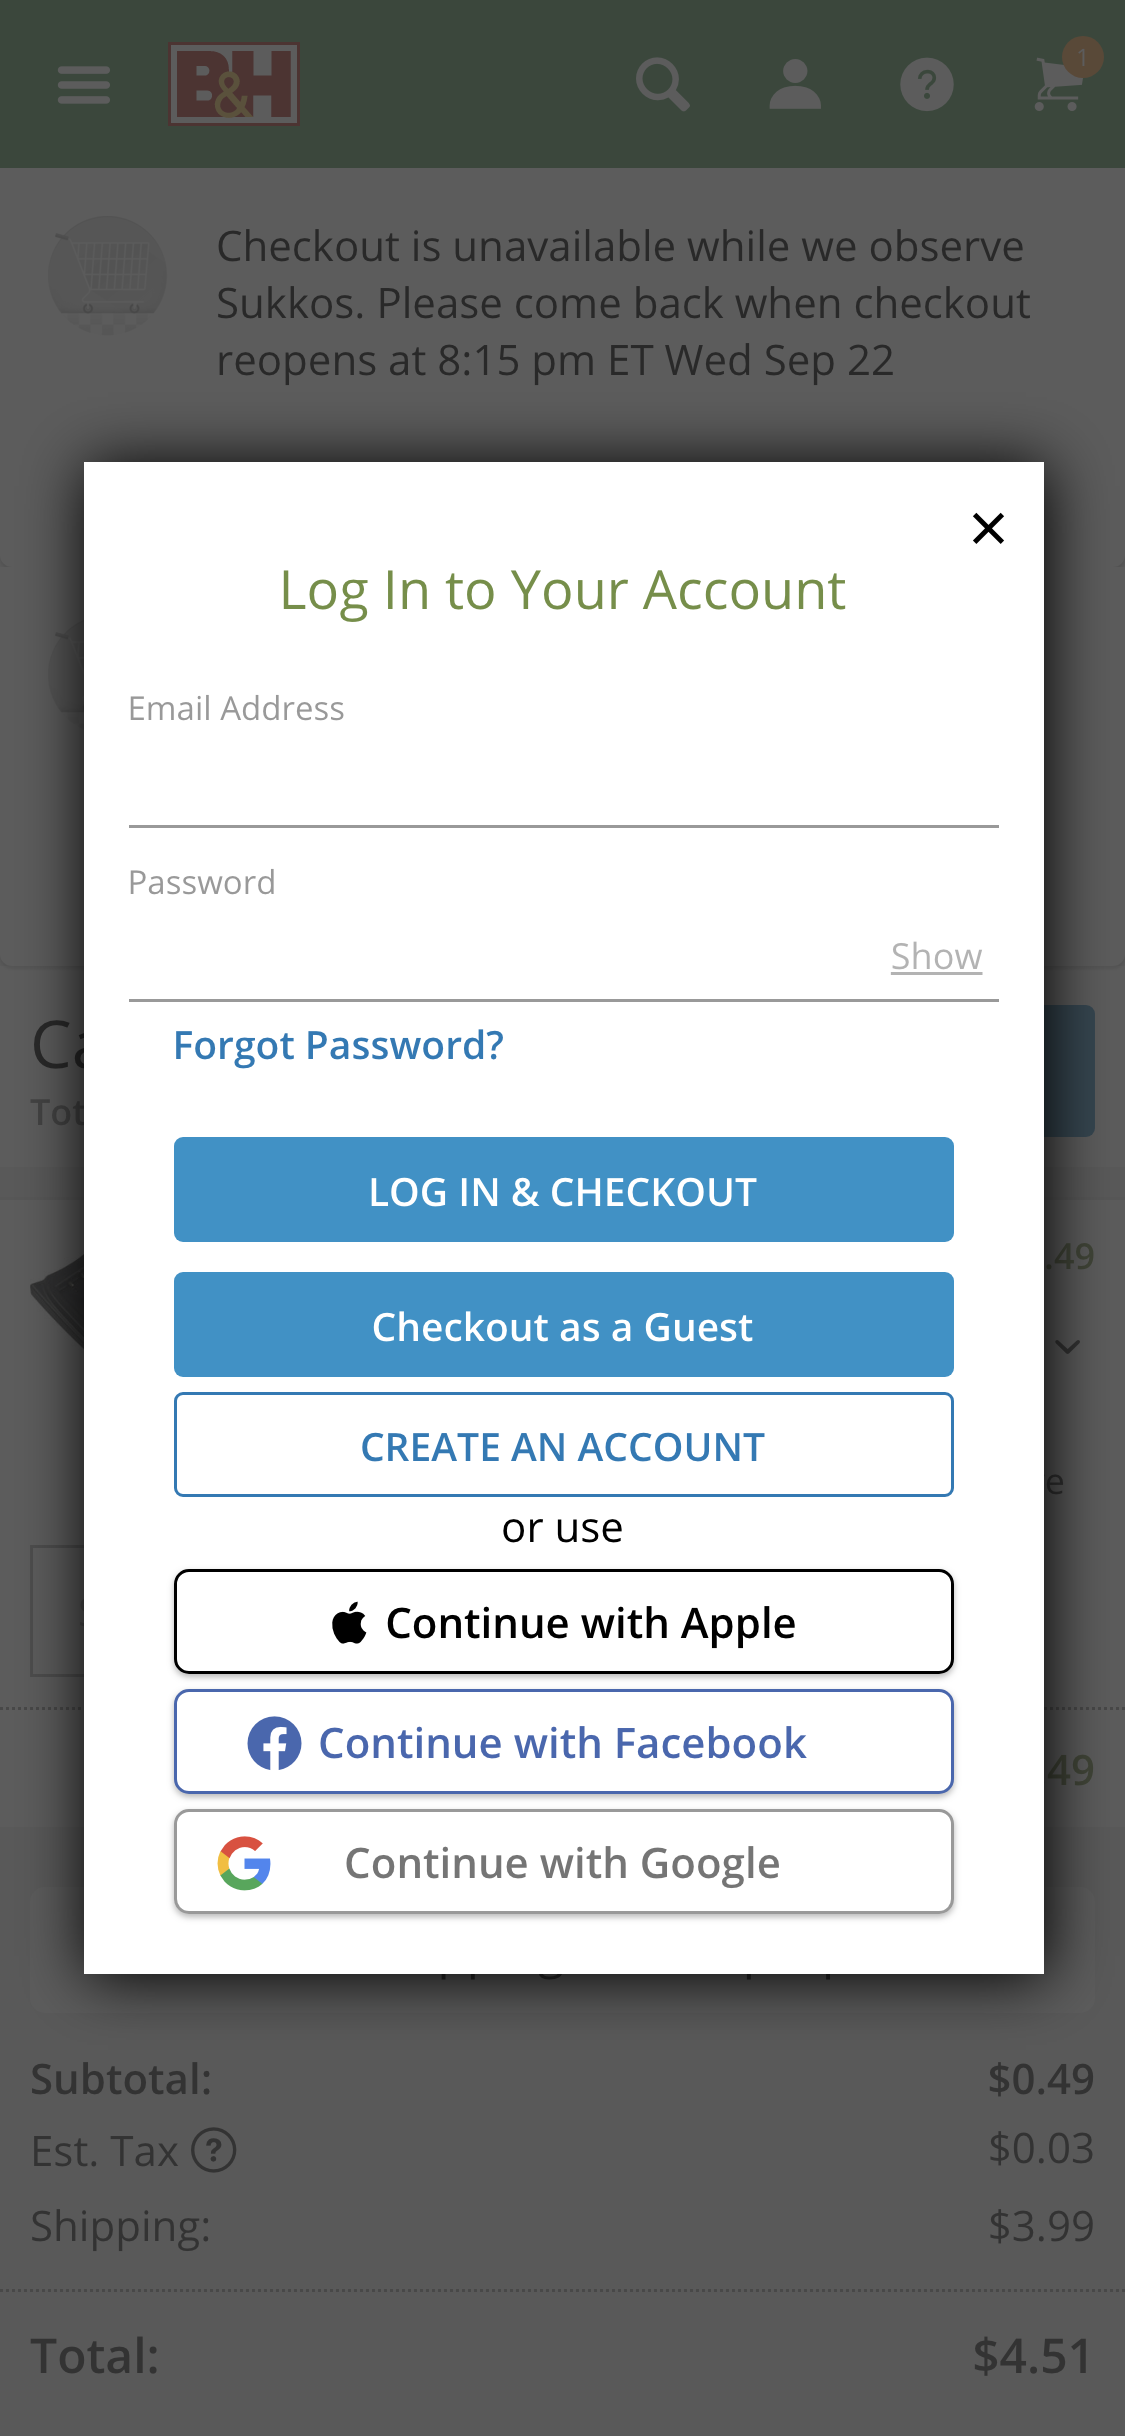The height and width of the screenshot is (2436, 1125).
Task: Open the shopping cart icon
Action: 1056,88
